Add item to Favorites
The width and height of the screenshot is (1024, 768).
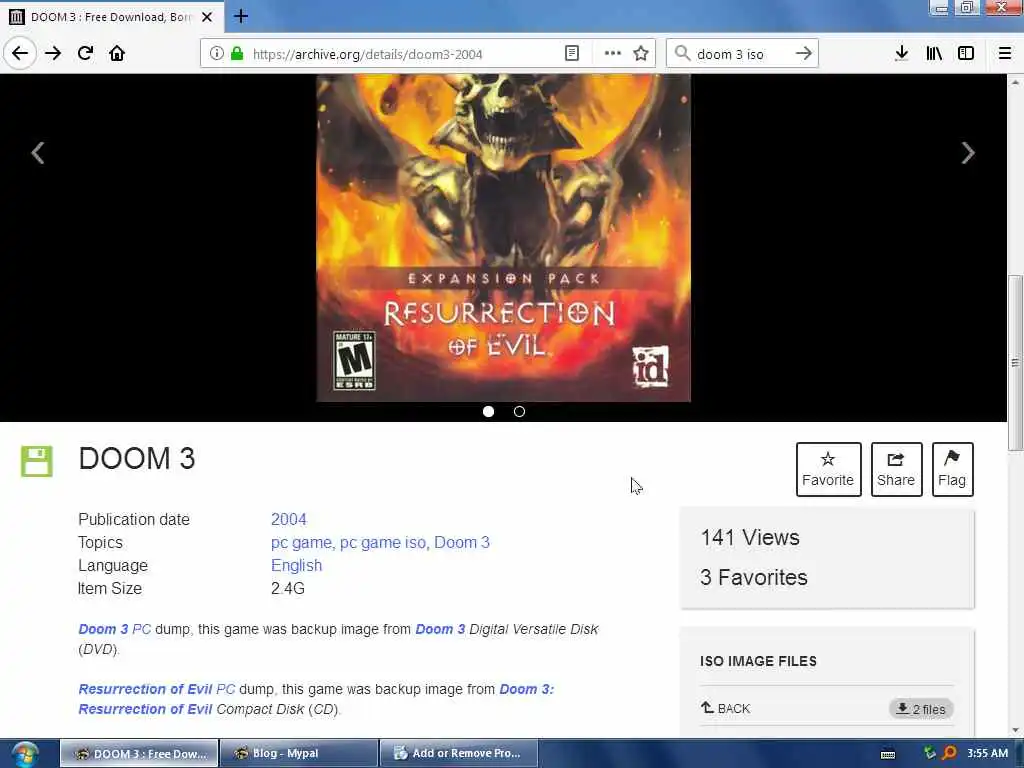pos(828,470)
